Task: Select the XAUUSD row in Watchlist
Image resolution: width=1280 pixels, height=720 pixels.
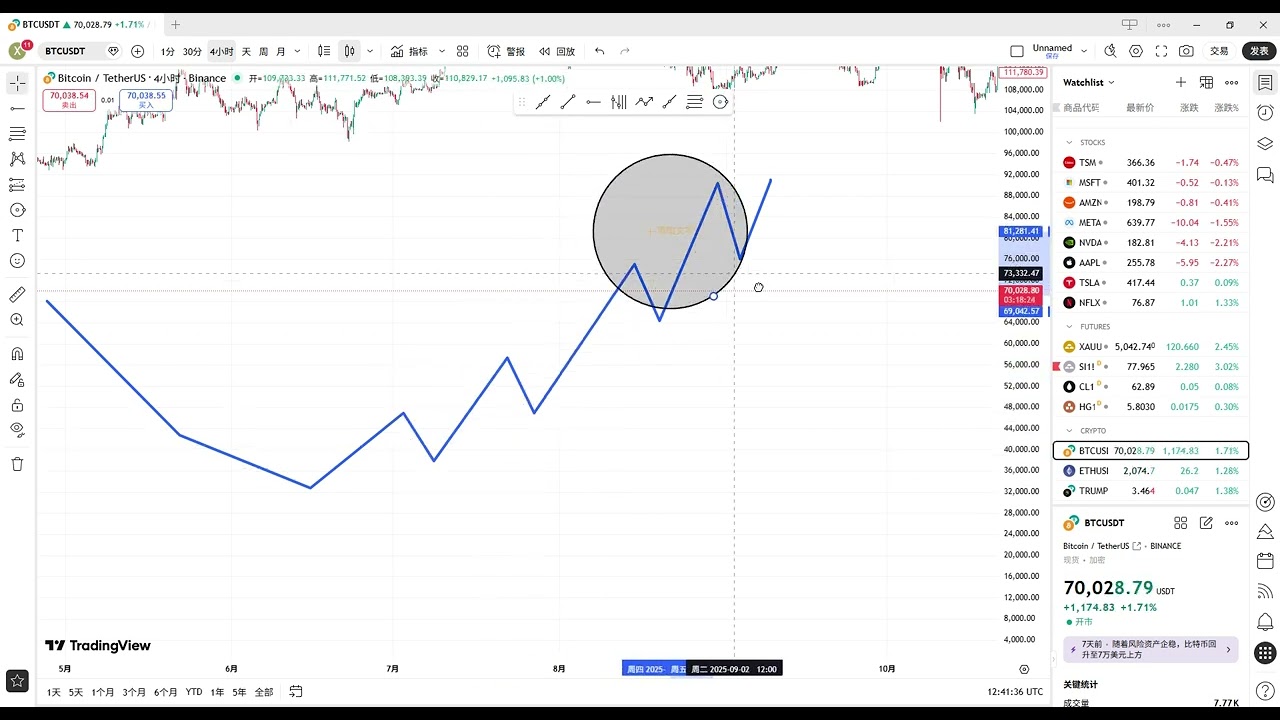Action: pyautogui.click(x=1151, y=347)
